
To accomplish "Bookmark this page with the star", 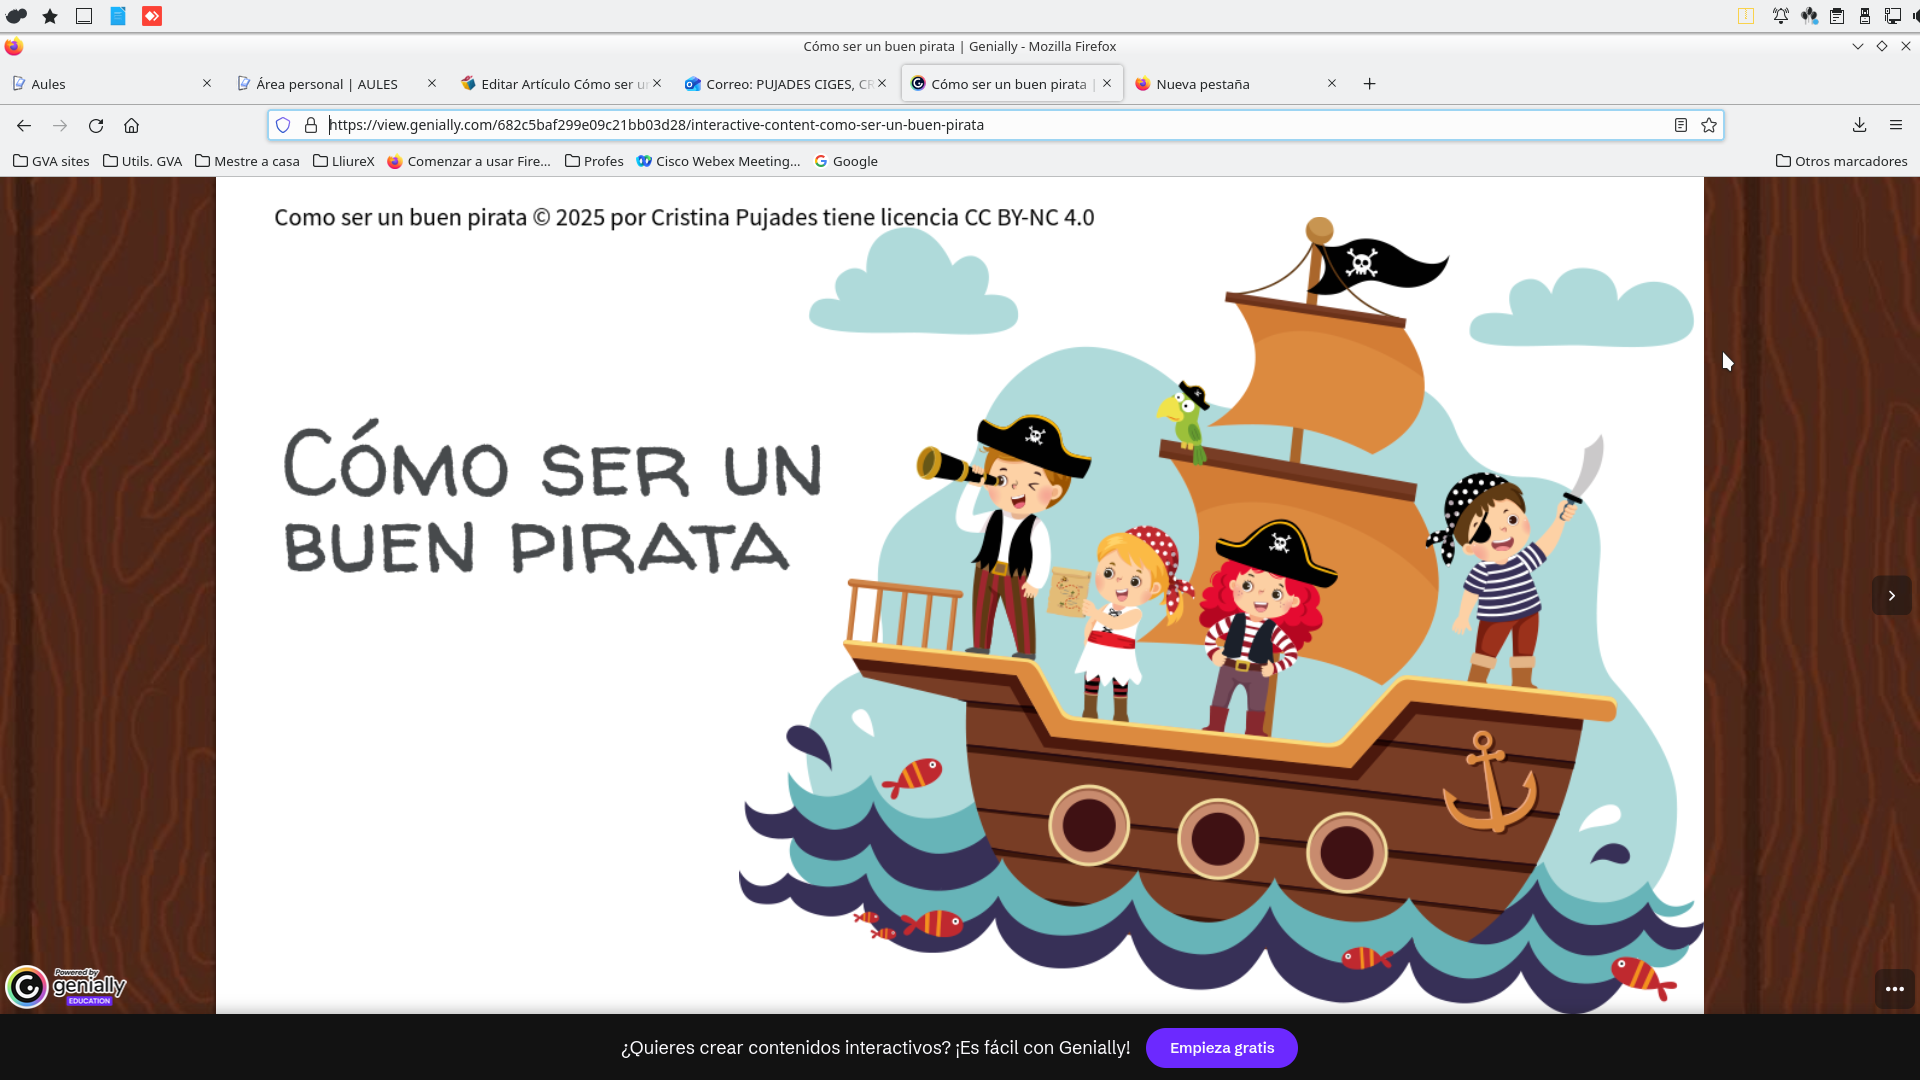I will [1709, 125].
